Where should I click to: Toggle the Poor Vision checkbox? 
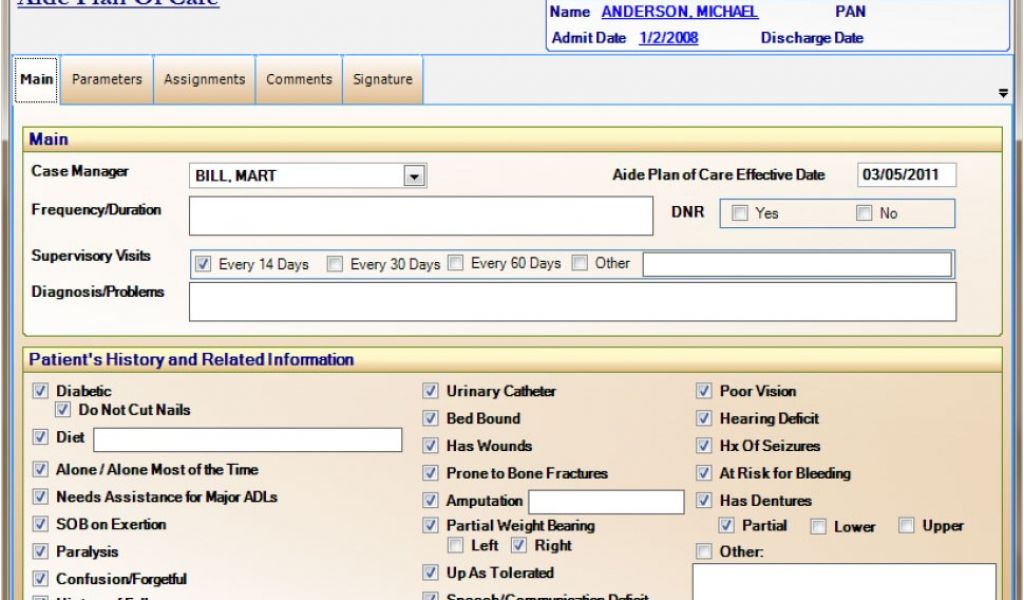click(704, 392)
